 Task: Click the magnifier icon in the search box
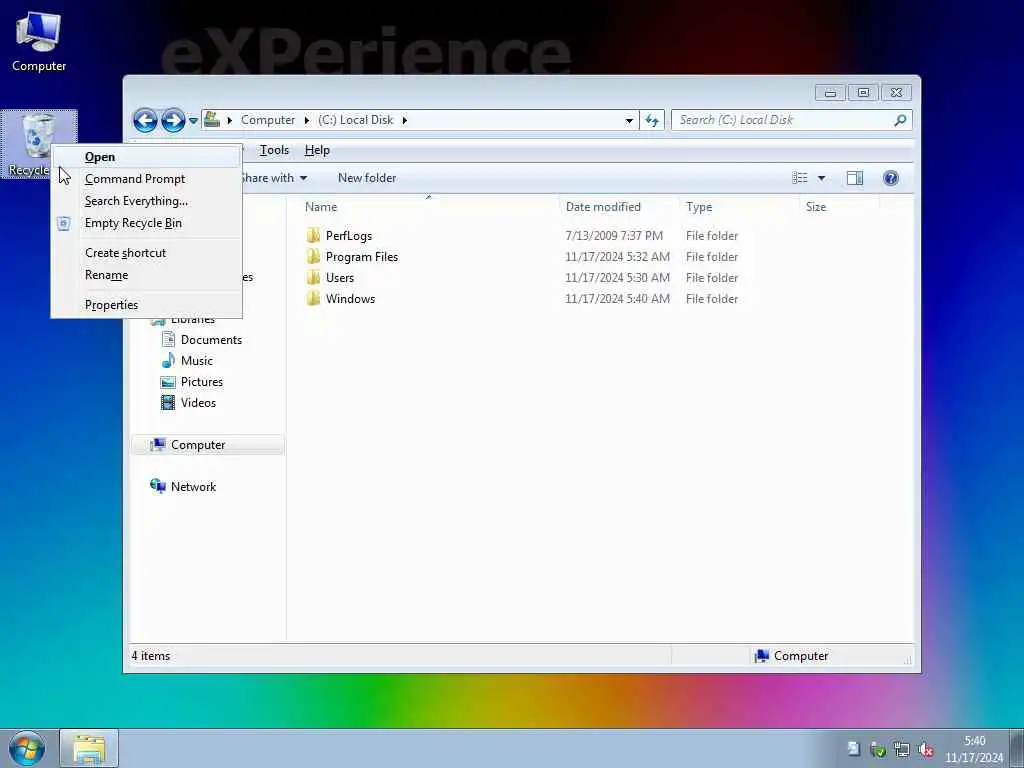900,120
